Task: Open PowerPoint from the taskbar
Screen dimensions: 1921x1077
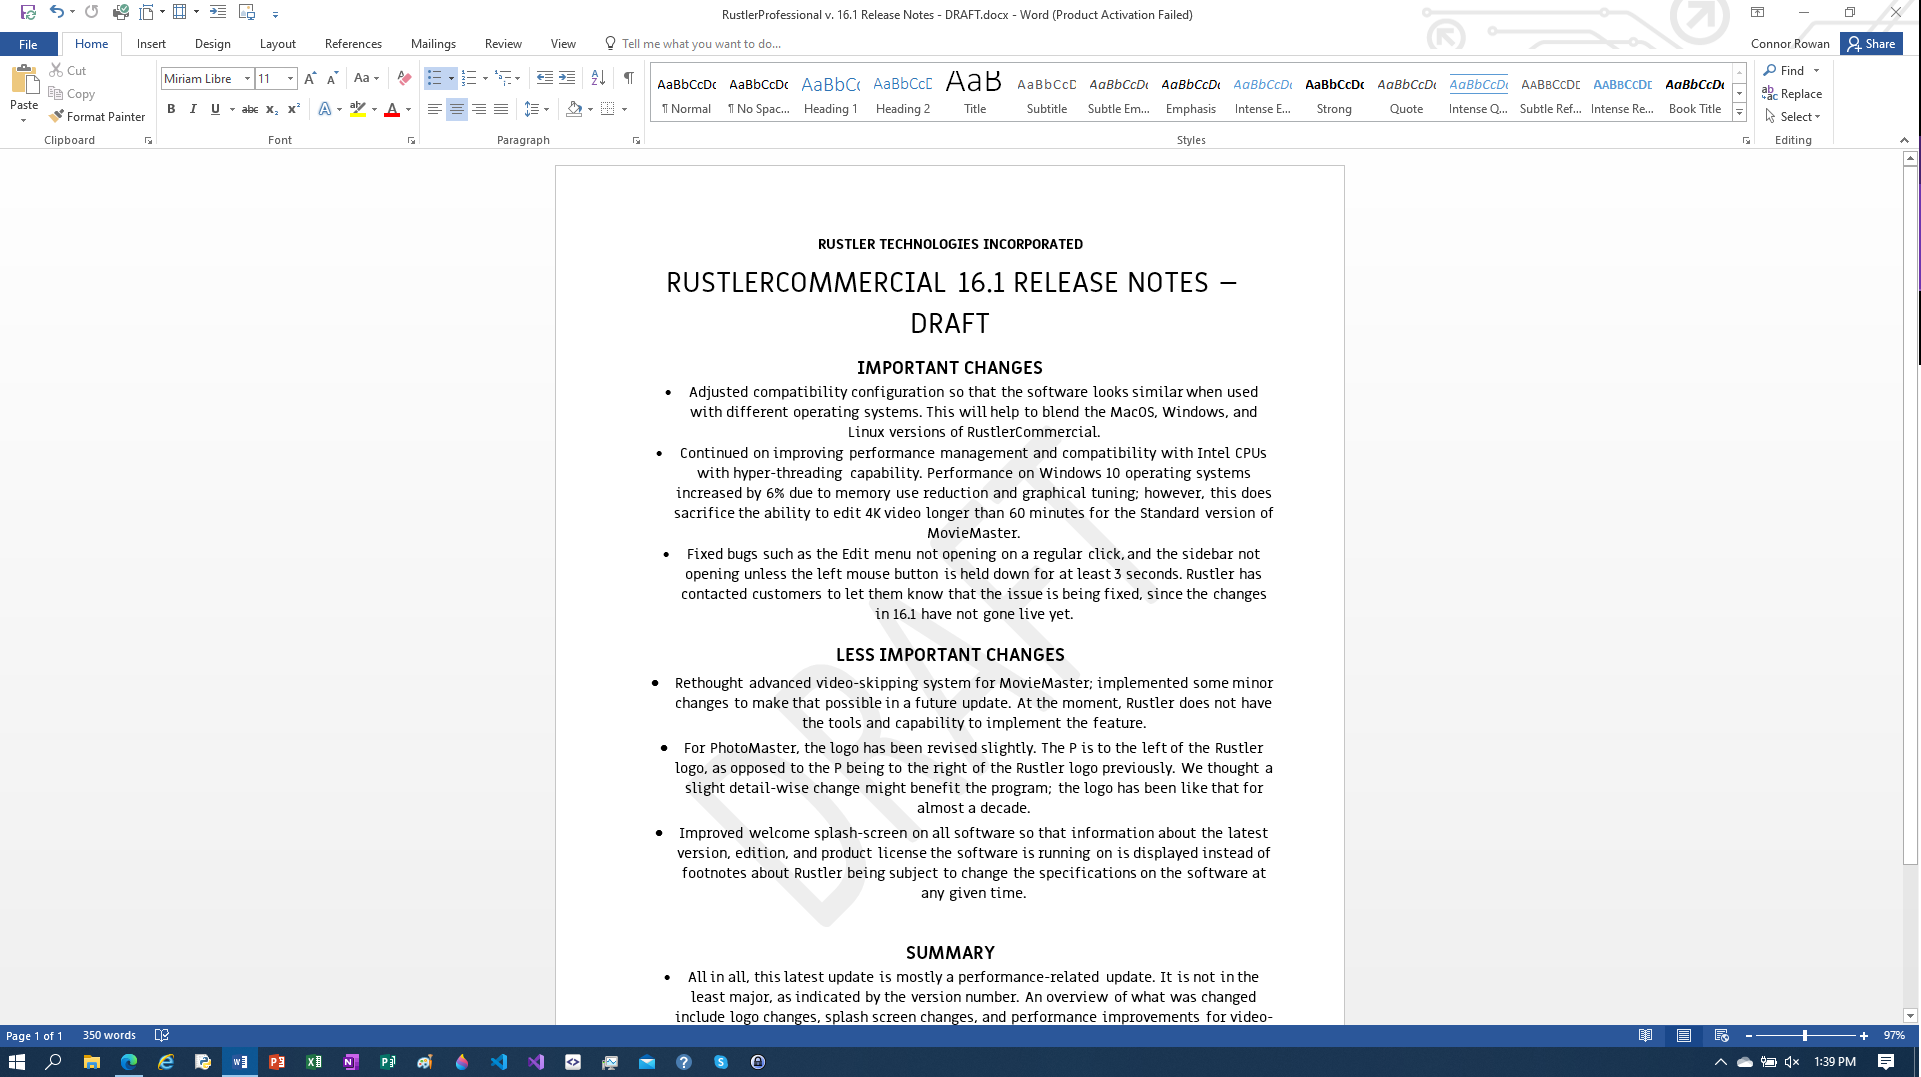Action: tap(277, 1062)
